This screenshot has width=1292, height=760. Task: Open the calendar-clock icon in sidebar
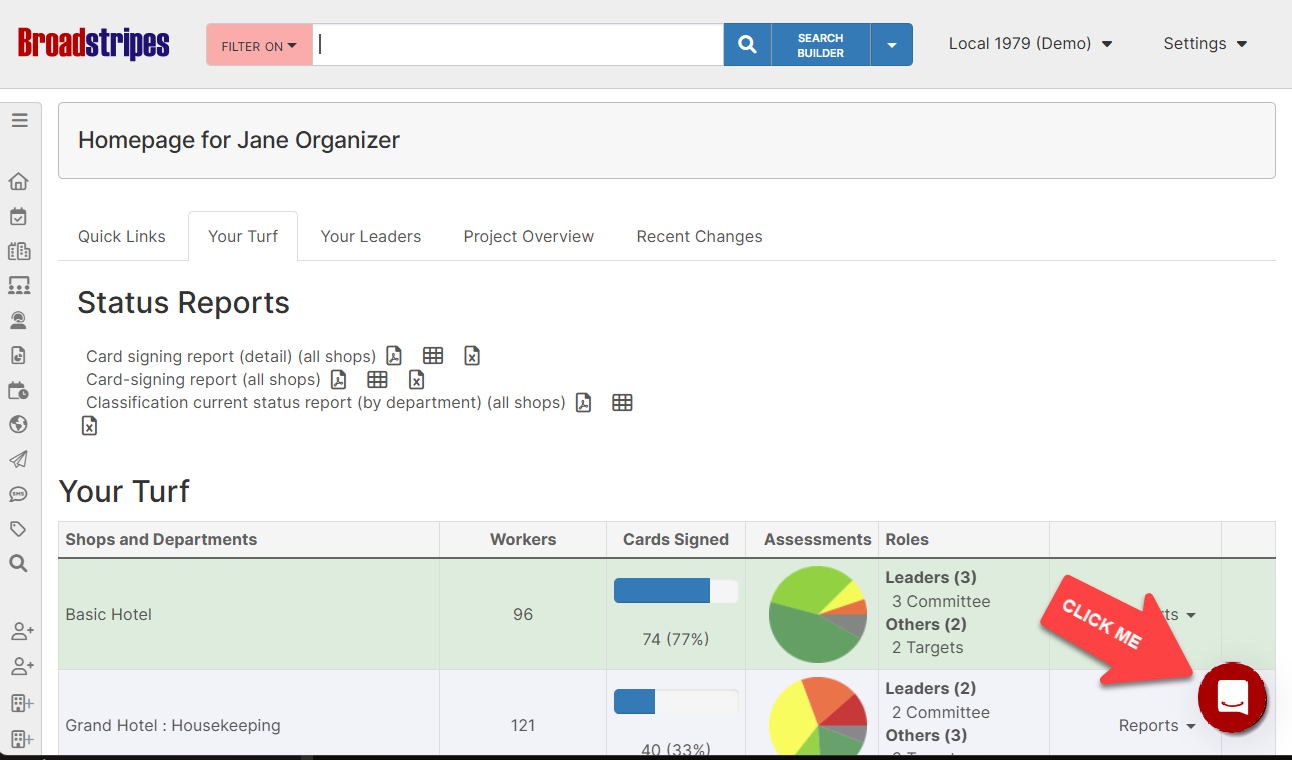tap(18, 390)
